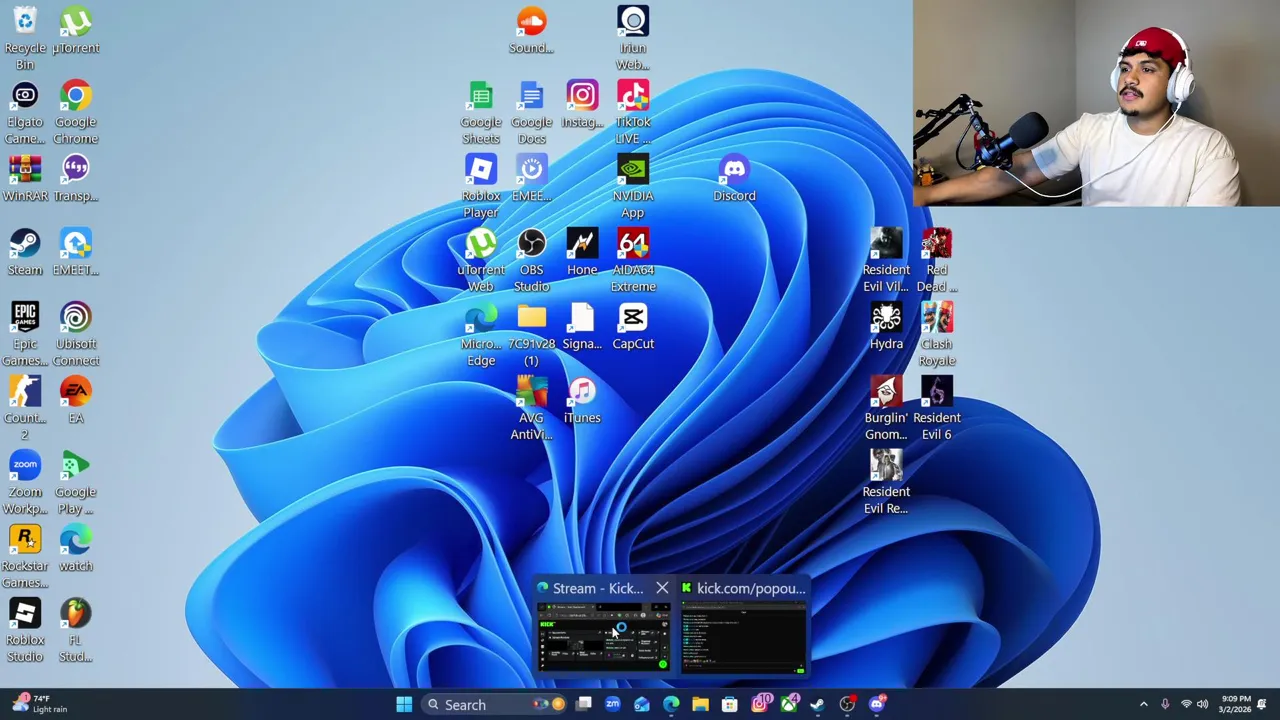
Task: Open File Explorer from the taskbar
Action: click(x=700, y=704)
